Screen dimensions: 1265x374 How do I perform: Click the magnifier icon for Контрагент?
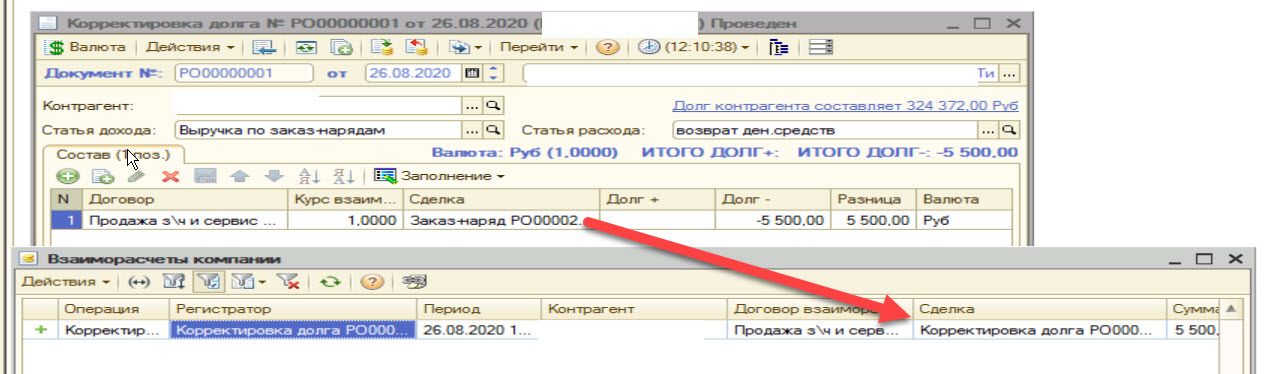(x=492, y=105)
